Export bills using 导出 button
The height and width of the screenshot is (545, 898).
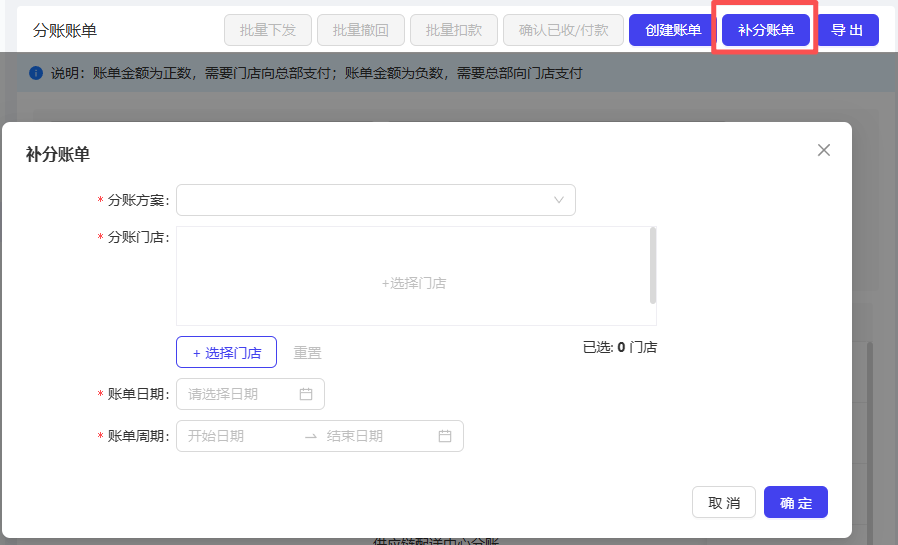(847, 30)
